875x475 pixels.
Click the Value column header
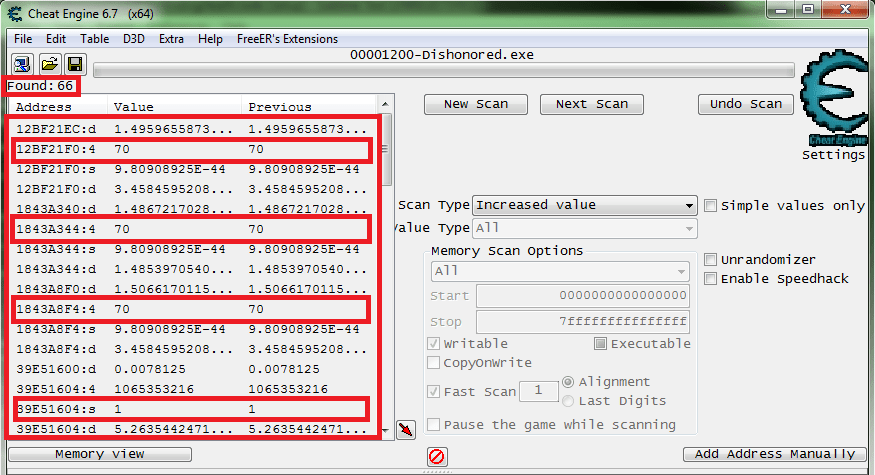[174, 107]
